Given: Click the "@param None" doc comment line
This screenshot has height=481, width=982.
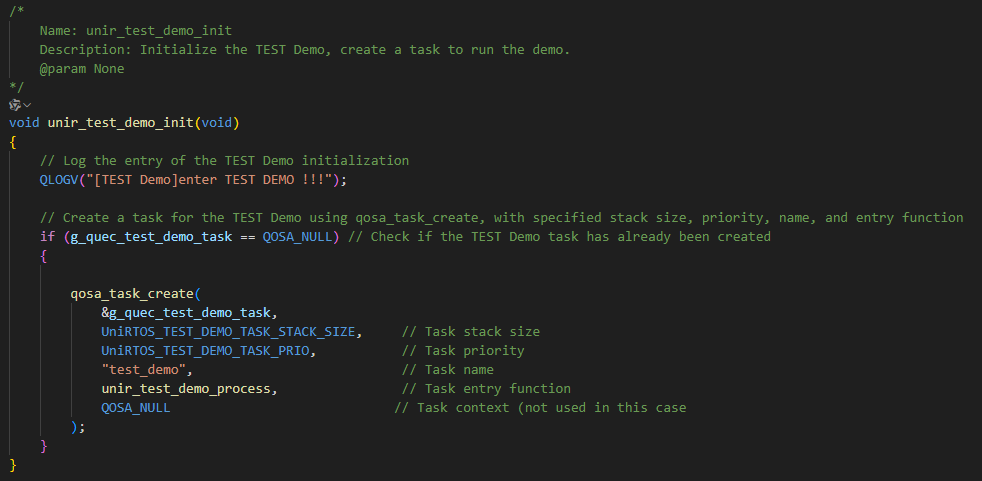Looking at the screenshot, I should pos(82,69).
